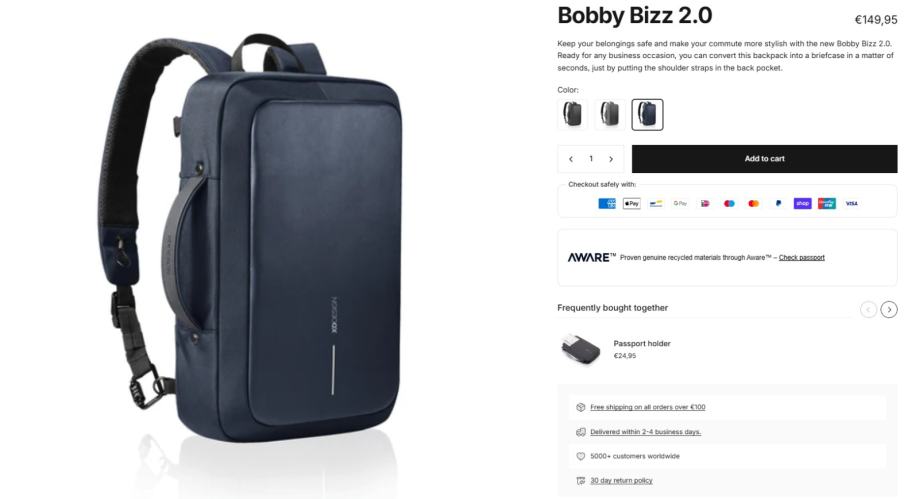Viewport: 919px width, 499px height.
Task: Select the grey backpack color option
Action: [610, 114]
